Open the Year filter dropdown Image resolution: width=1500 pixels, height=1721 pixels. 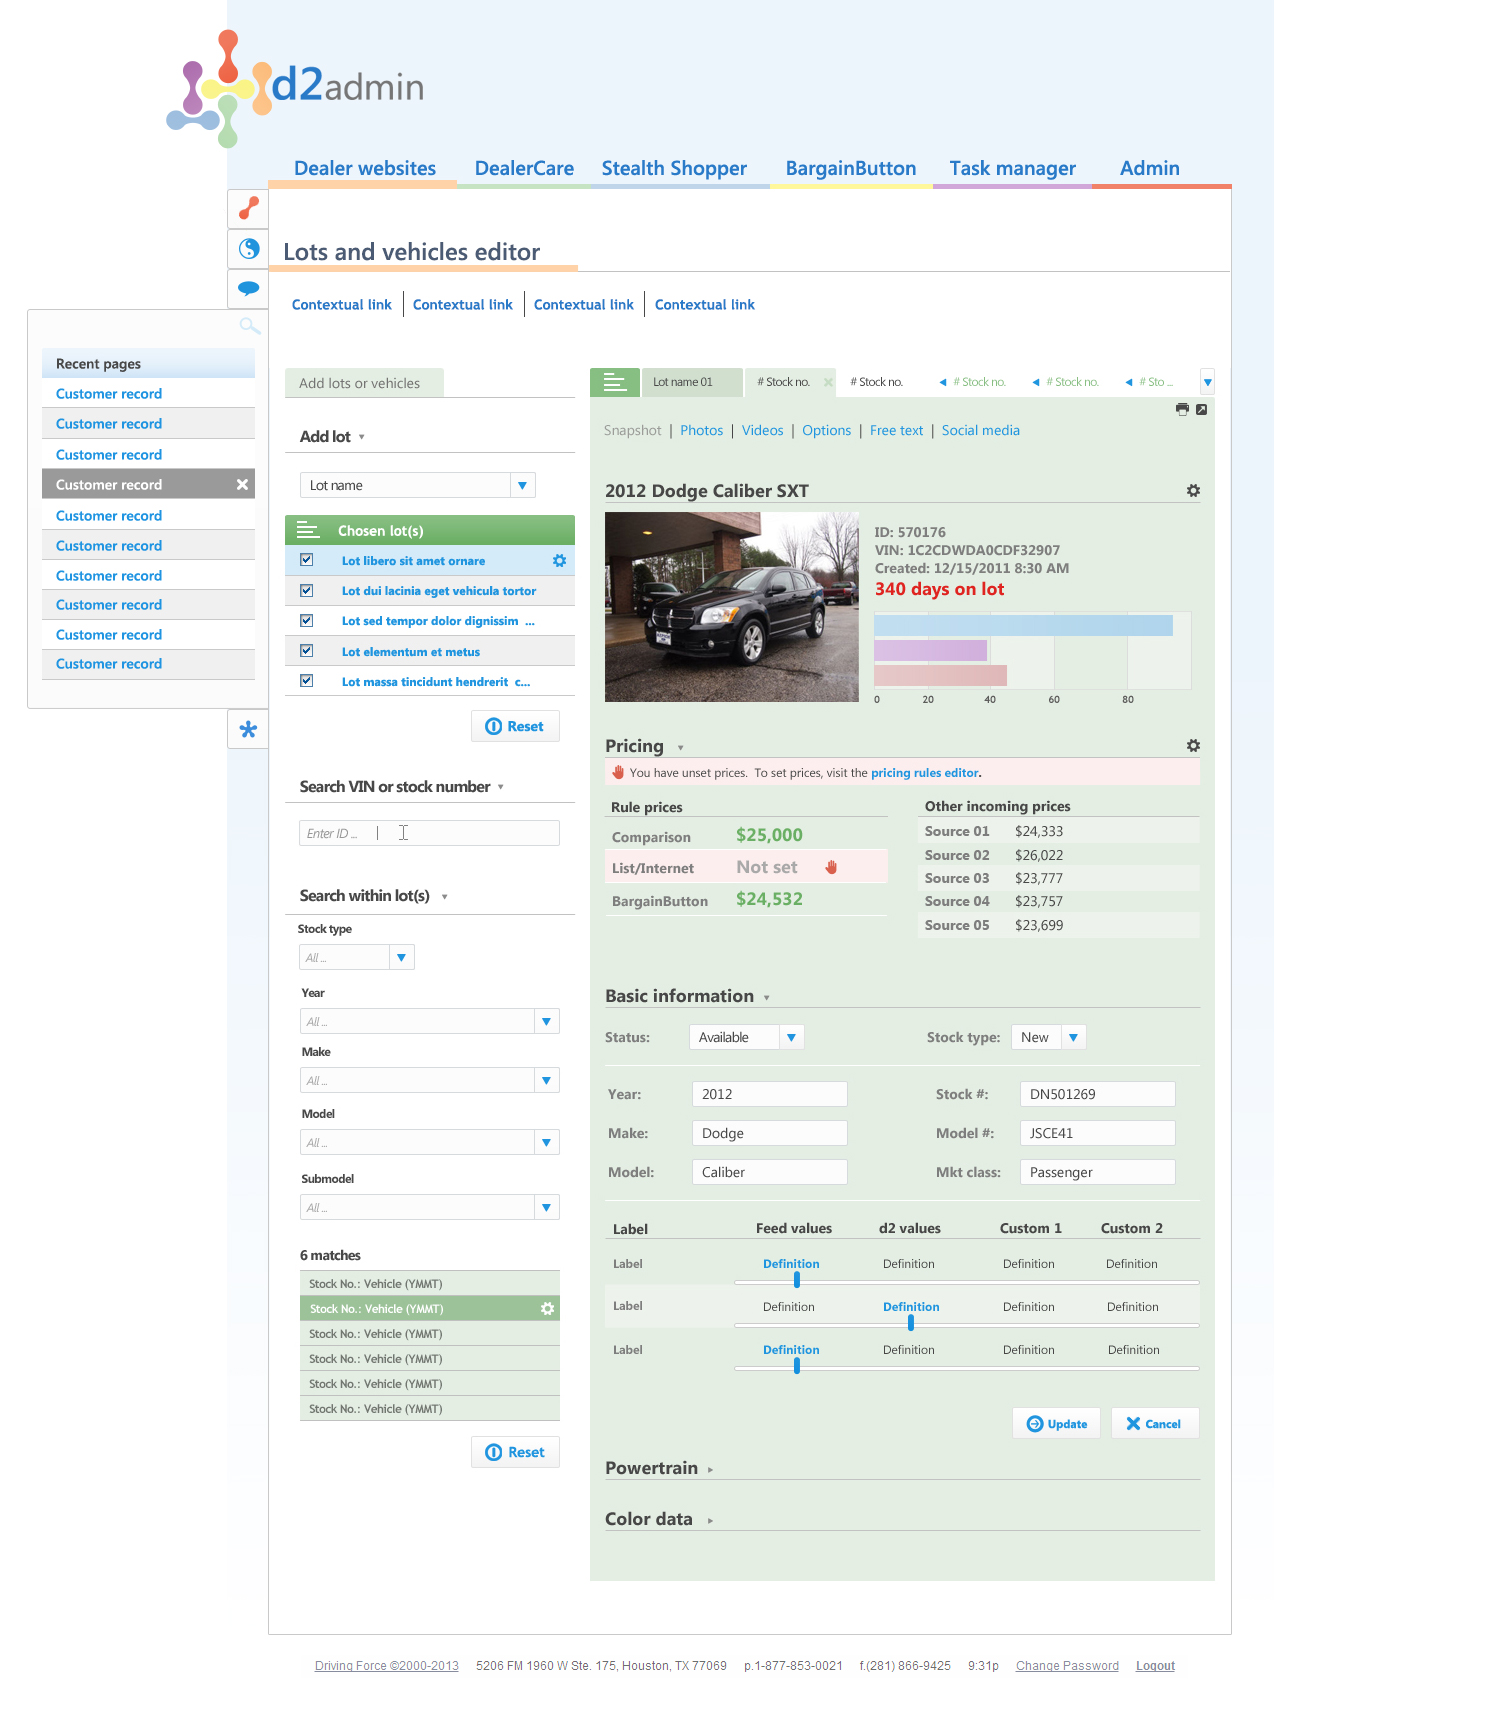click(x=546, y=1021)
